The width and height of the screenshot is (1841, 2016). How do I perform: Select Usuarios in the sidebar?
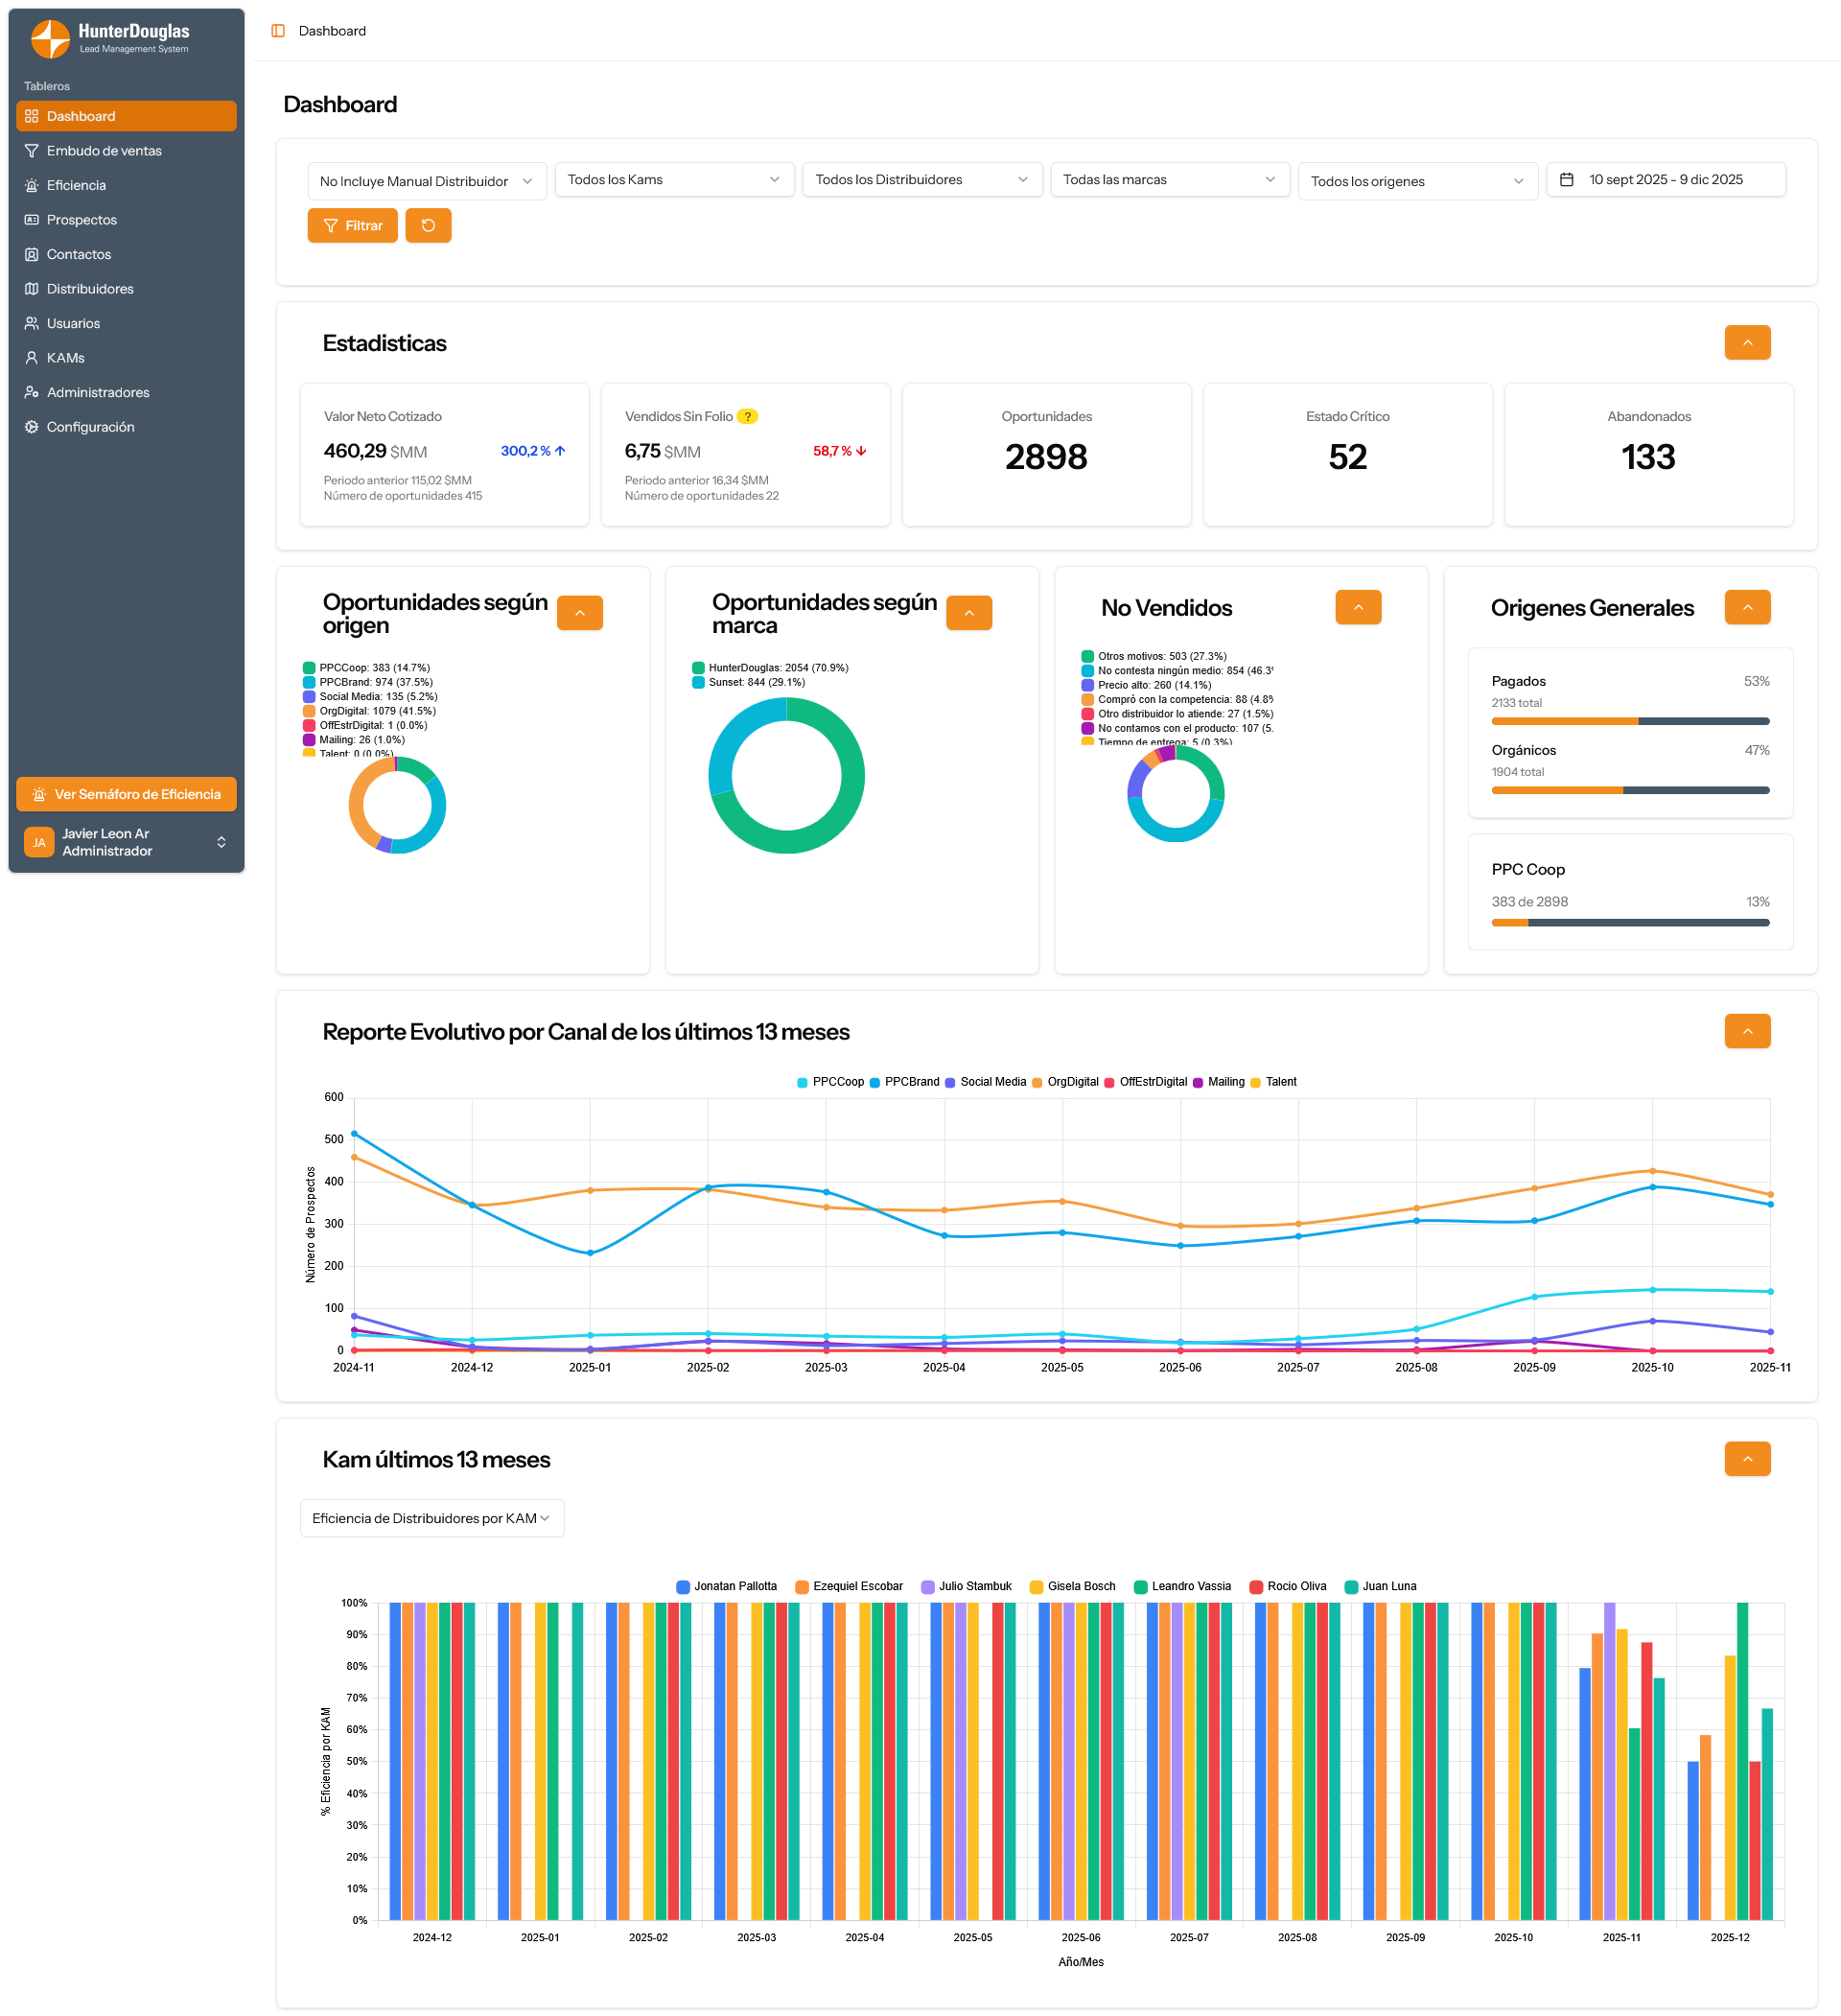73,323
